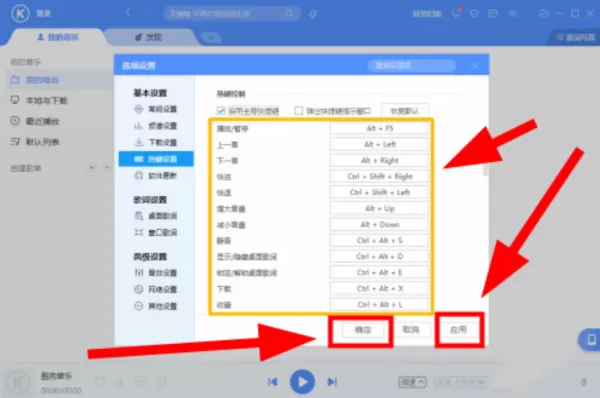The image size is (600, 398).
Task: Select 桌面歌词 in settings sidebar
Action: pos(156,216)
